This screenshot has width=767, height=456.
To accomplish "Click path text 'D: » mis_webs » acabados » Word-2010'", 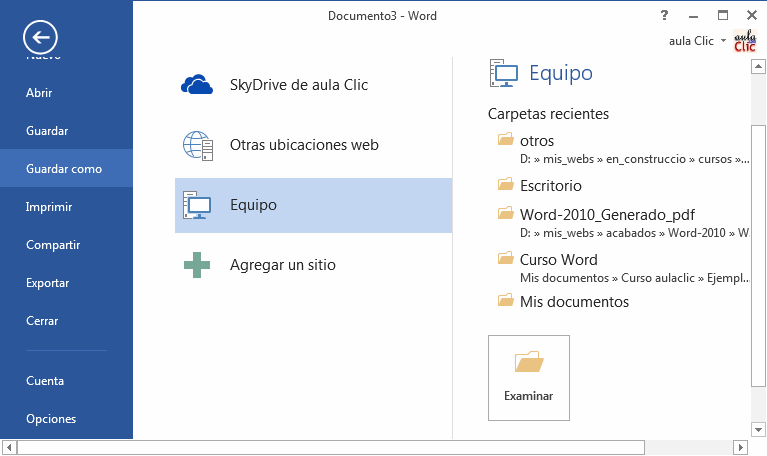I will pos(634,233).
